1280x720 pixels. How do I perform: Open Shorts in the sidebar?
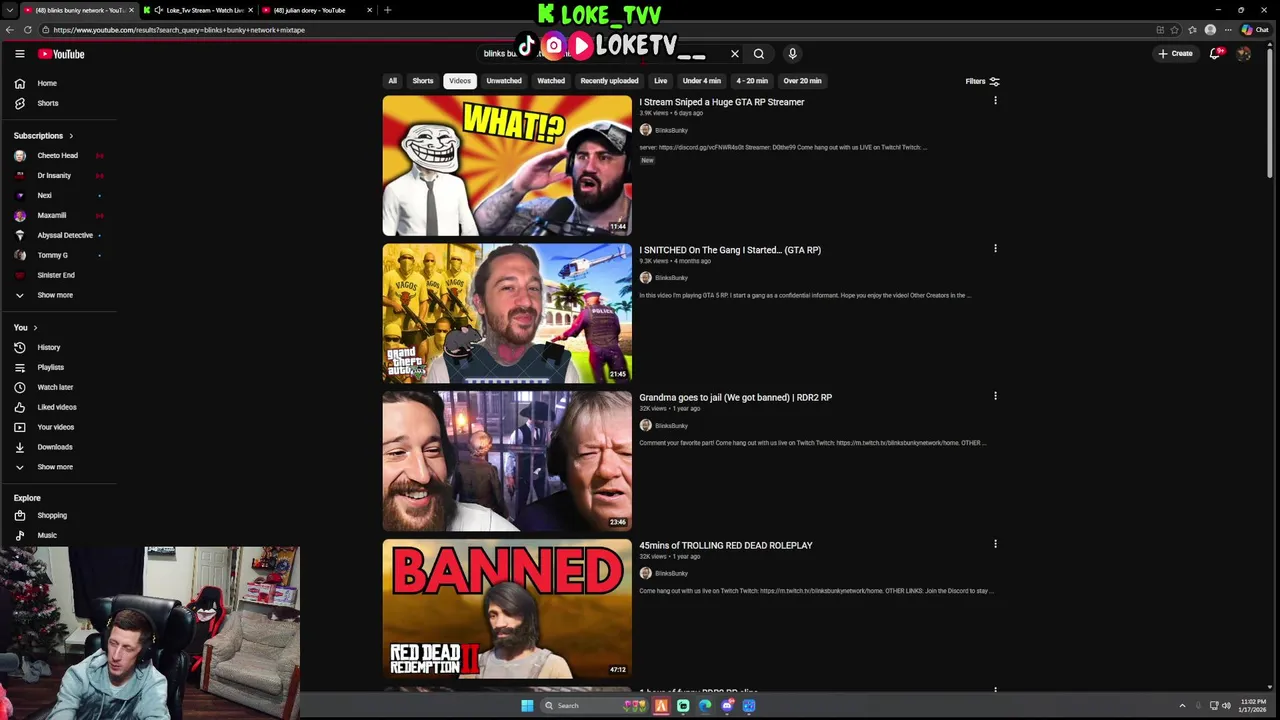point(59,103)
